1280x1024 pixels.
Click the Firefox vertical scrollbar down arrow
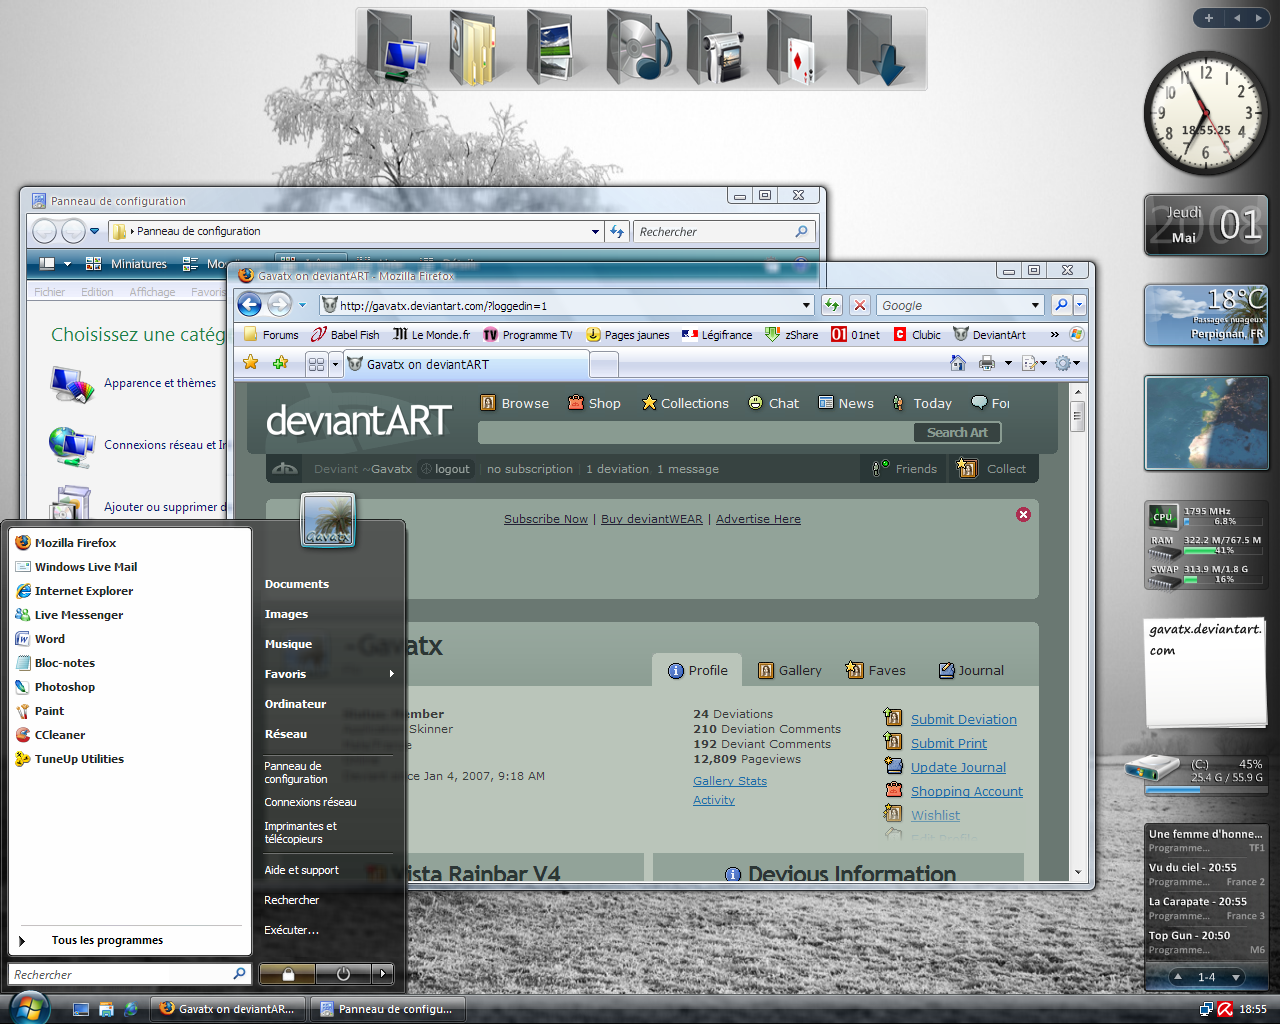pos(1077,872)
